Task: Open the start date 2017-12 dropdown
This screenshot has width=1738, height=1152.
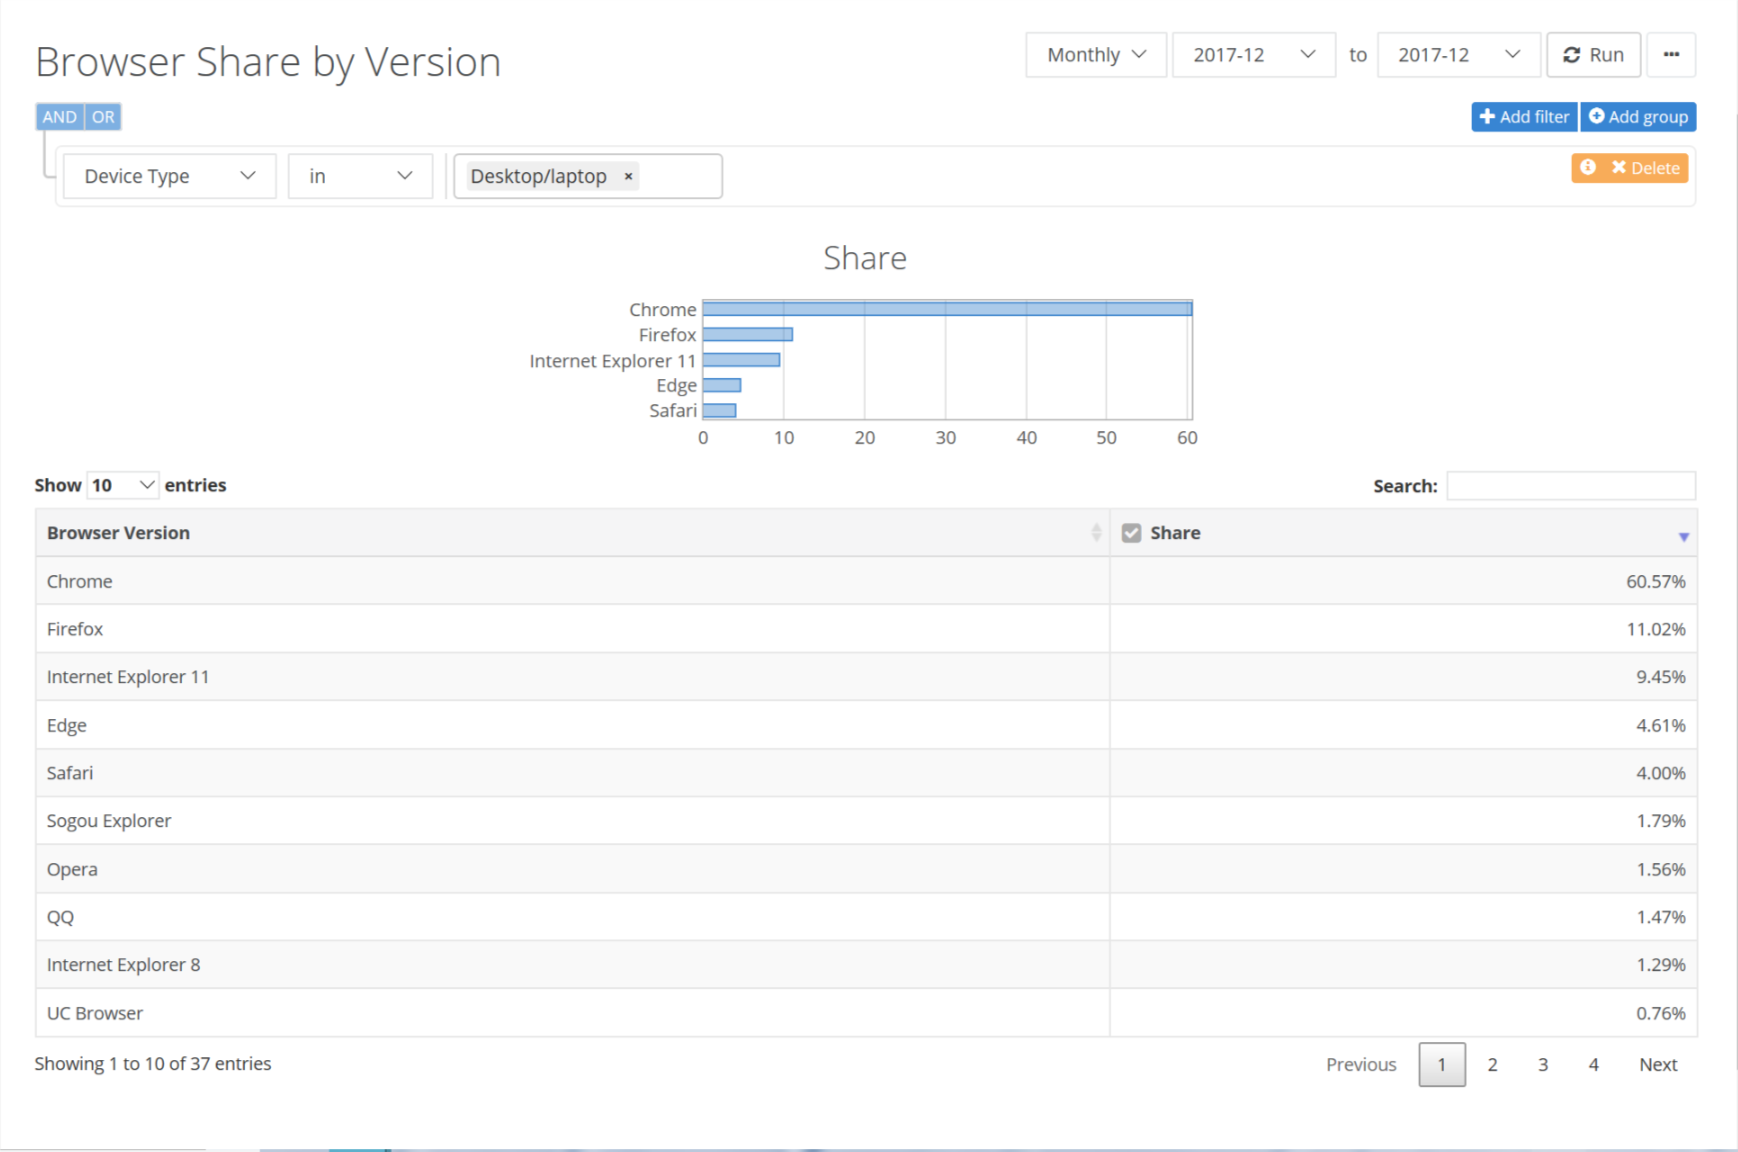Action: [x=1253, y=55]
